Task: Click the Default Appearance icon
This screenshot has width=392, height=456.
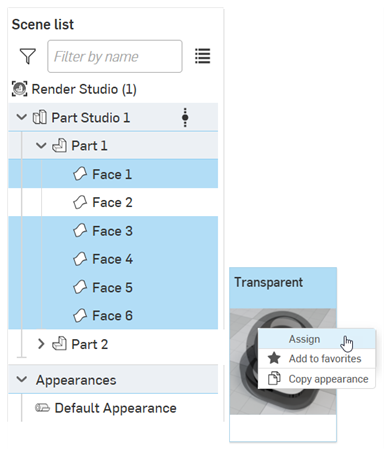Action: coord(43,408)
